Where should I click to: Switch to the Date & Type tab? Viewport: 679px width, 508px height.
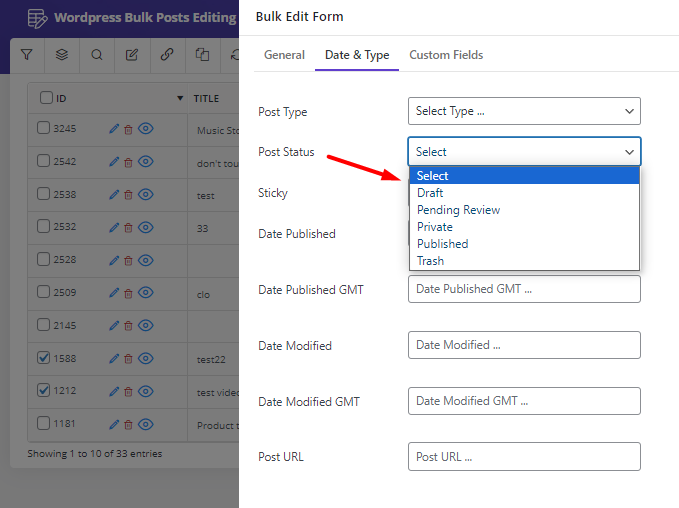tap(357, 55)
